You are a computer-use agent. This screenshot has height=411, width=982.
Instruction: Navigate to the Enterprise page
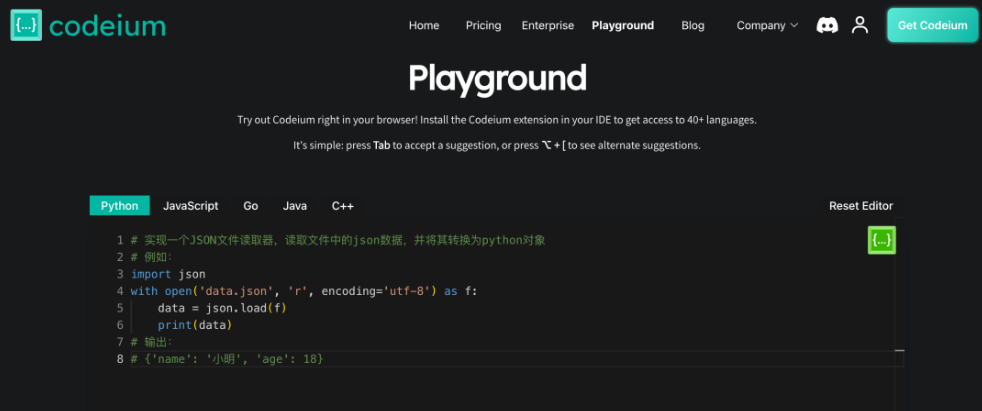pos(548,25)
